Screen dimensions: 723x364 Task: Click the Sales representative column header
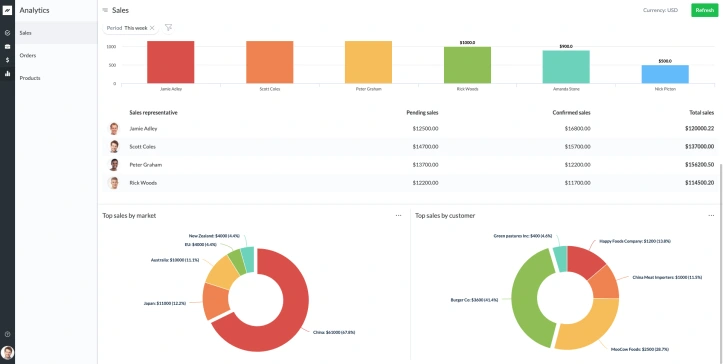pyautogui.click(x=154, y=113)
